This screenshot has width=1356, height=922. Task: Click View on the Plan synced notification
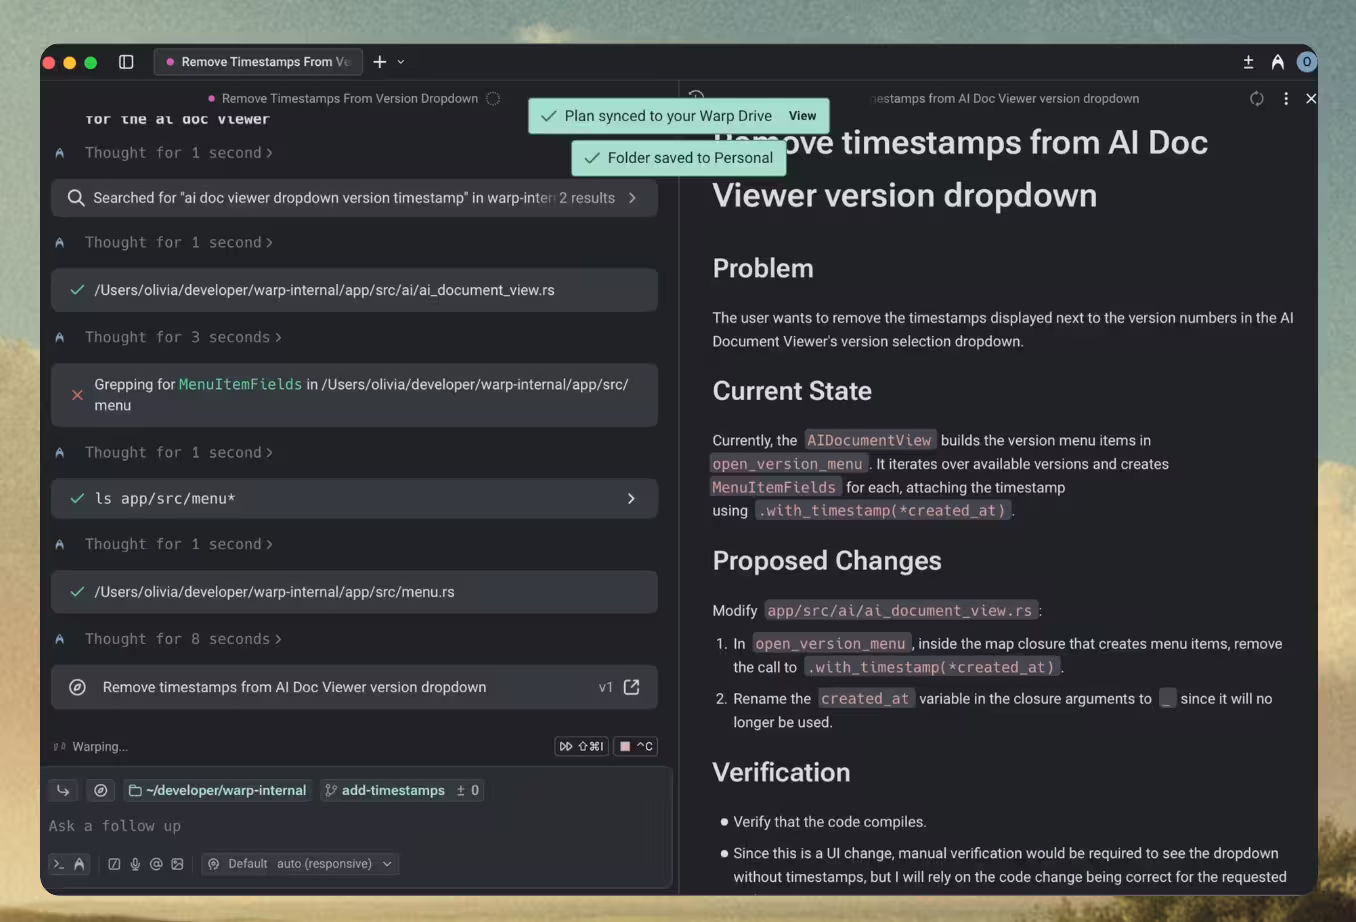(802, 116)
